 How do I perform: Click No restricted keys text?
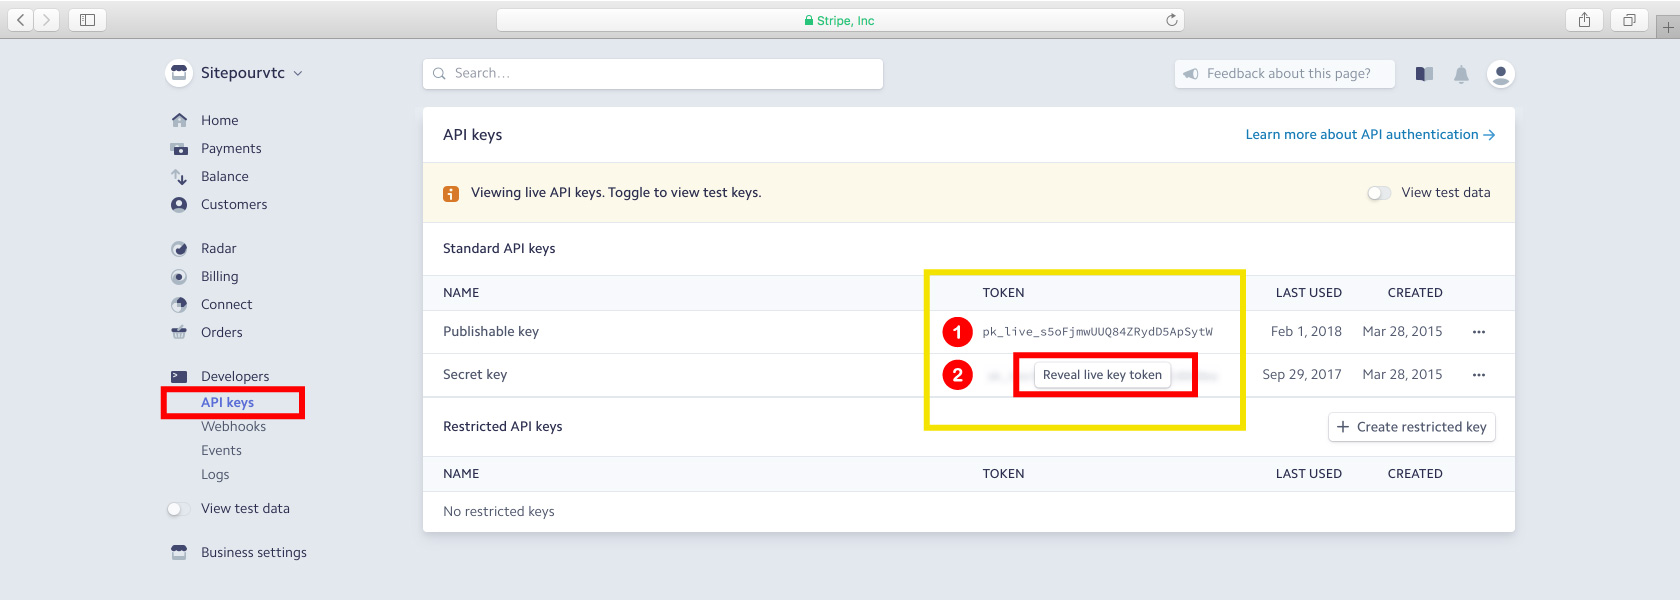pyautogui.click(x=499, y=512)
